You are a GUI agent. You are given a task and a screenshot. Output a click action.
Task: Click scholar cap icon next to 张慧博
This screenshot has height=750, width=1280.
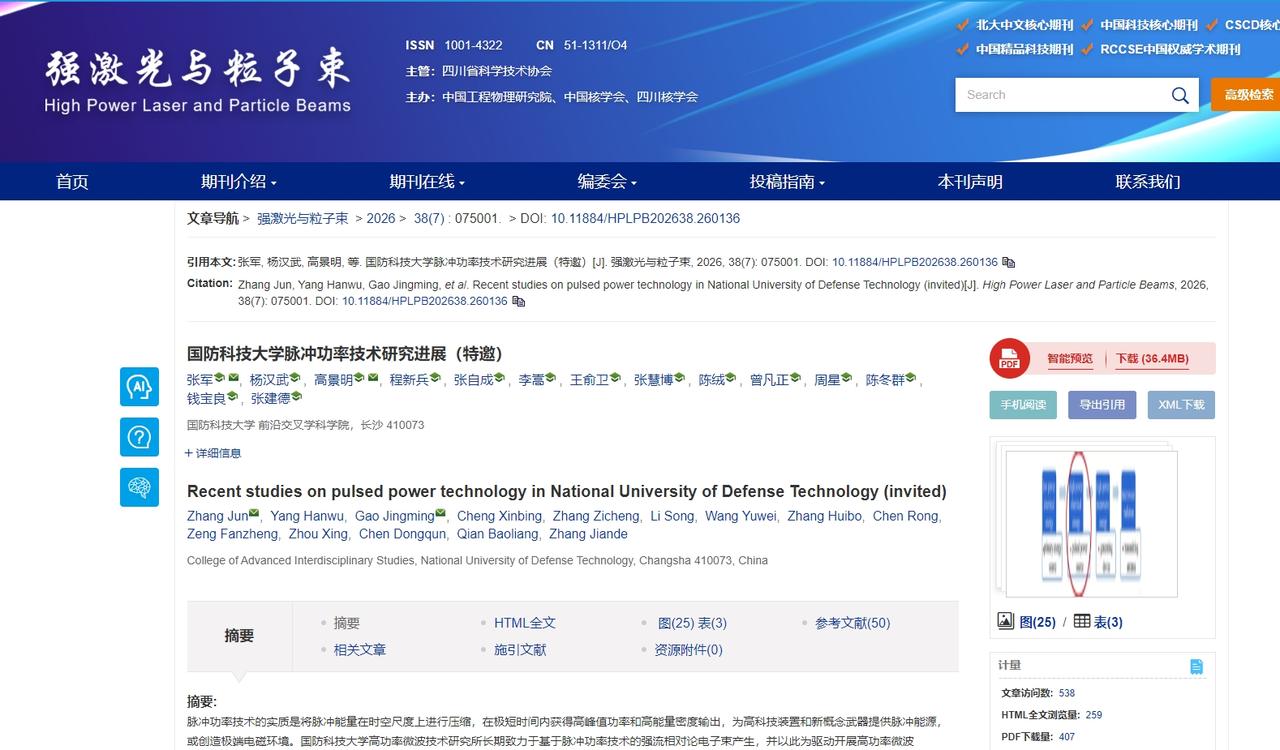[x=679, y=378]
